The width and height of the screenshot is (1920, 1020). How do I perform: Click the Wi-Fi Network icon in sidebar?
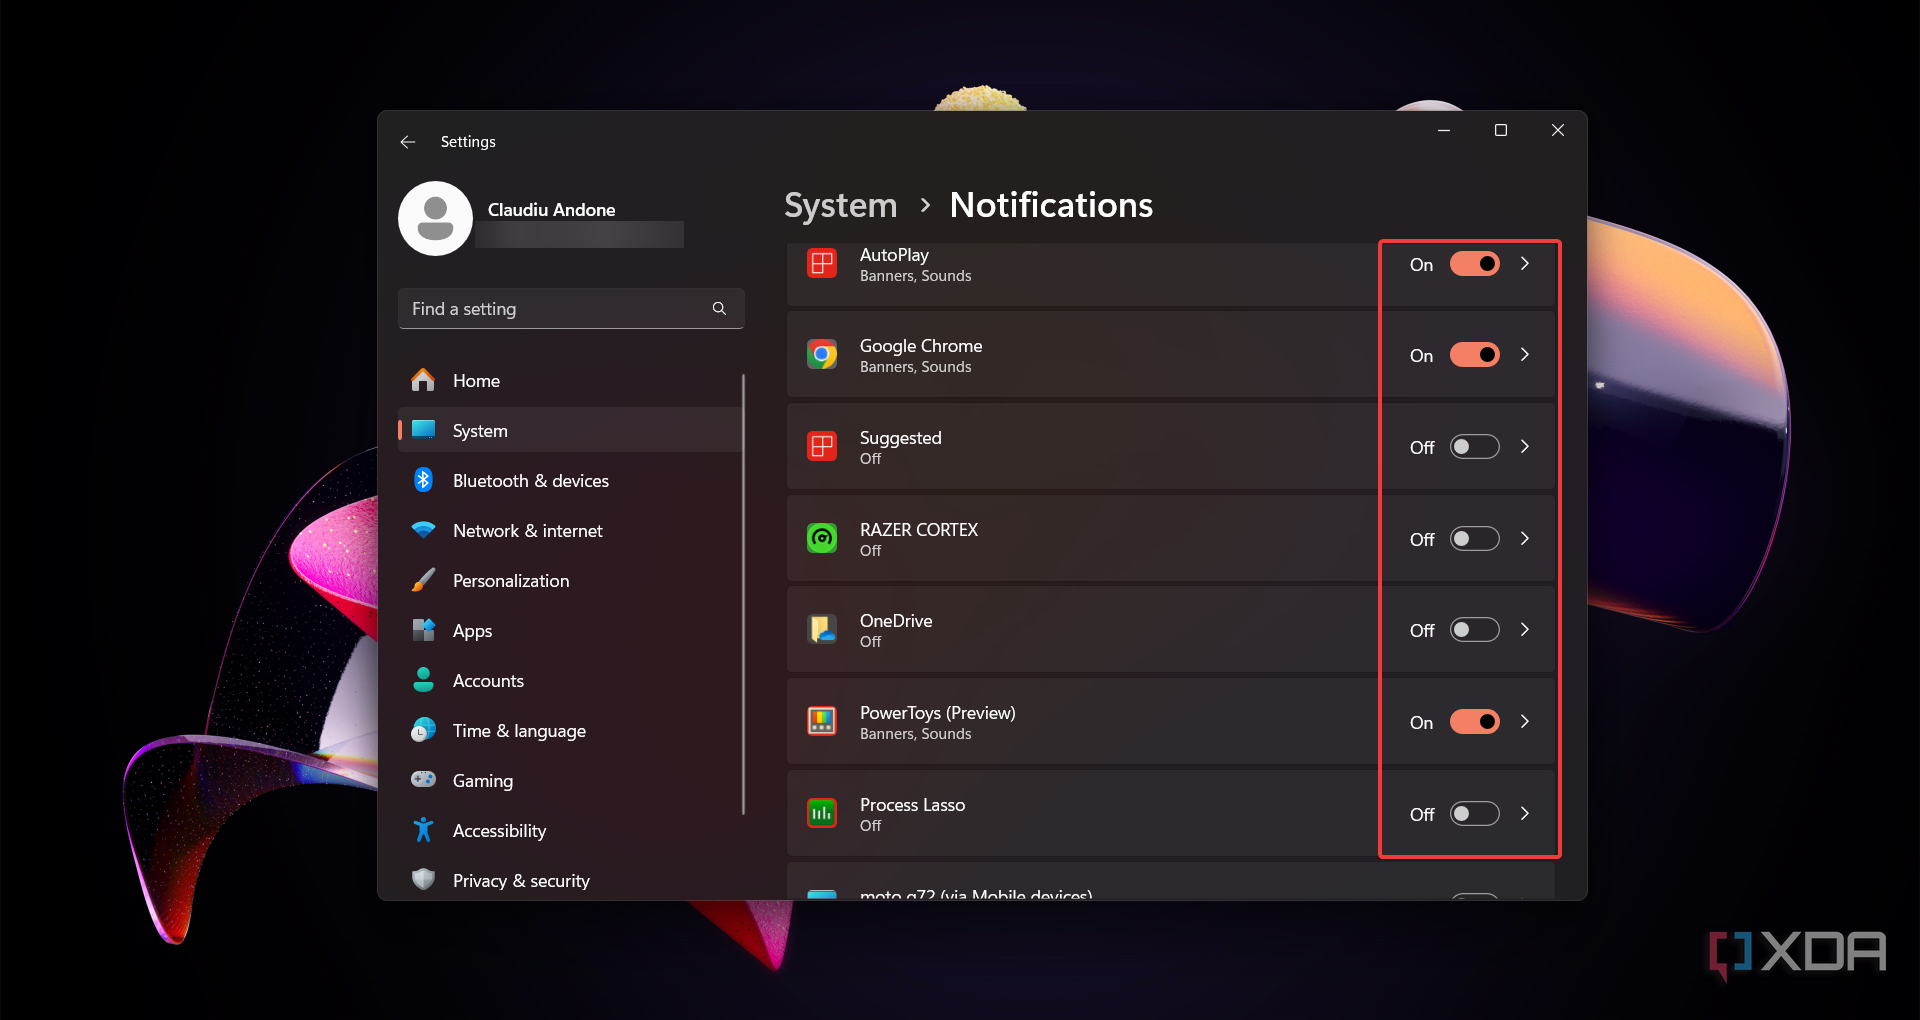click(423, 530)
